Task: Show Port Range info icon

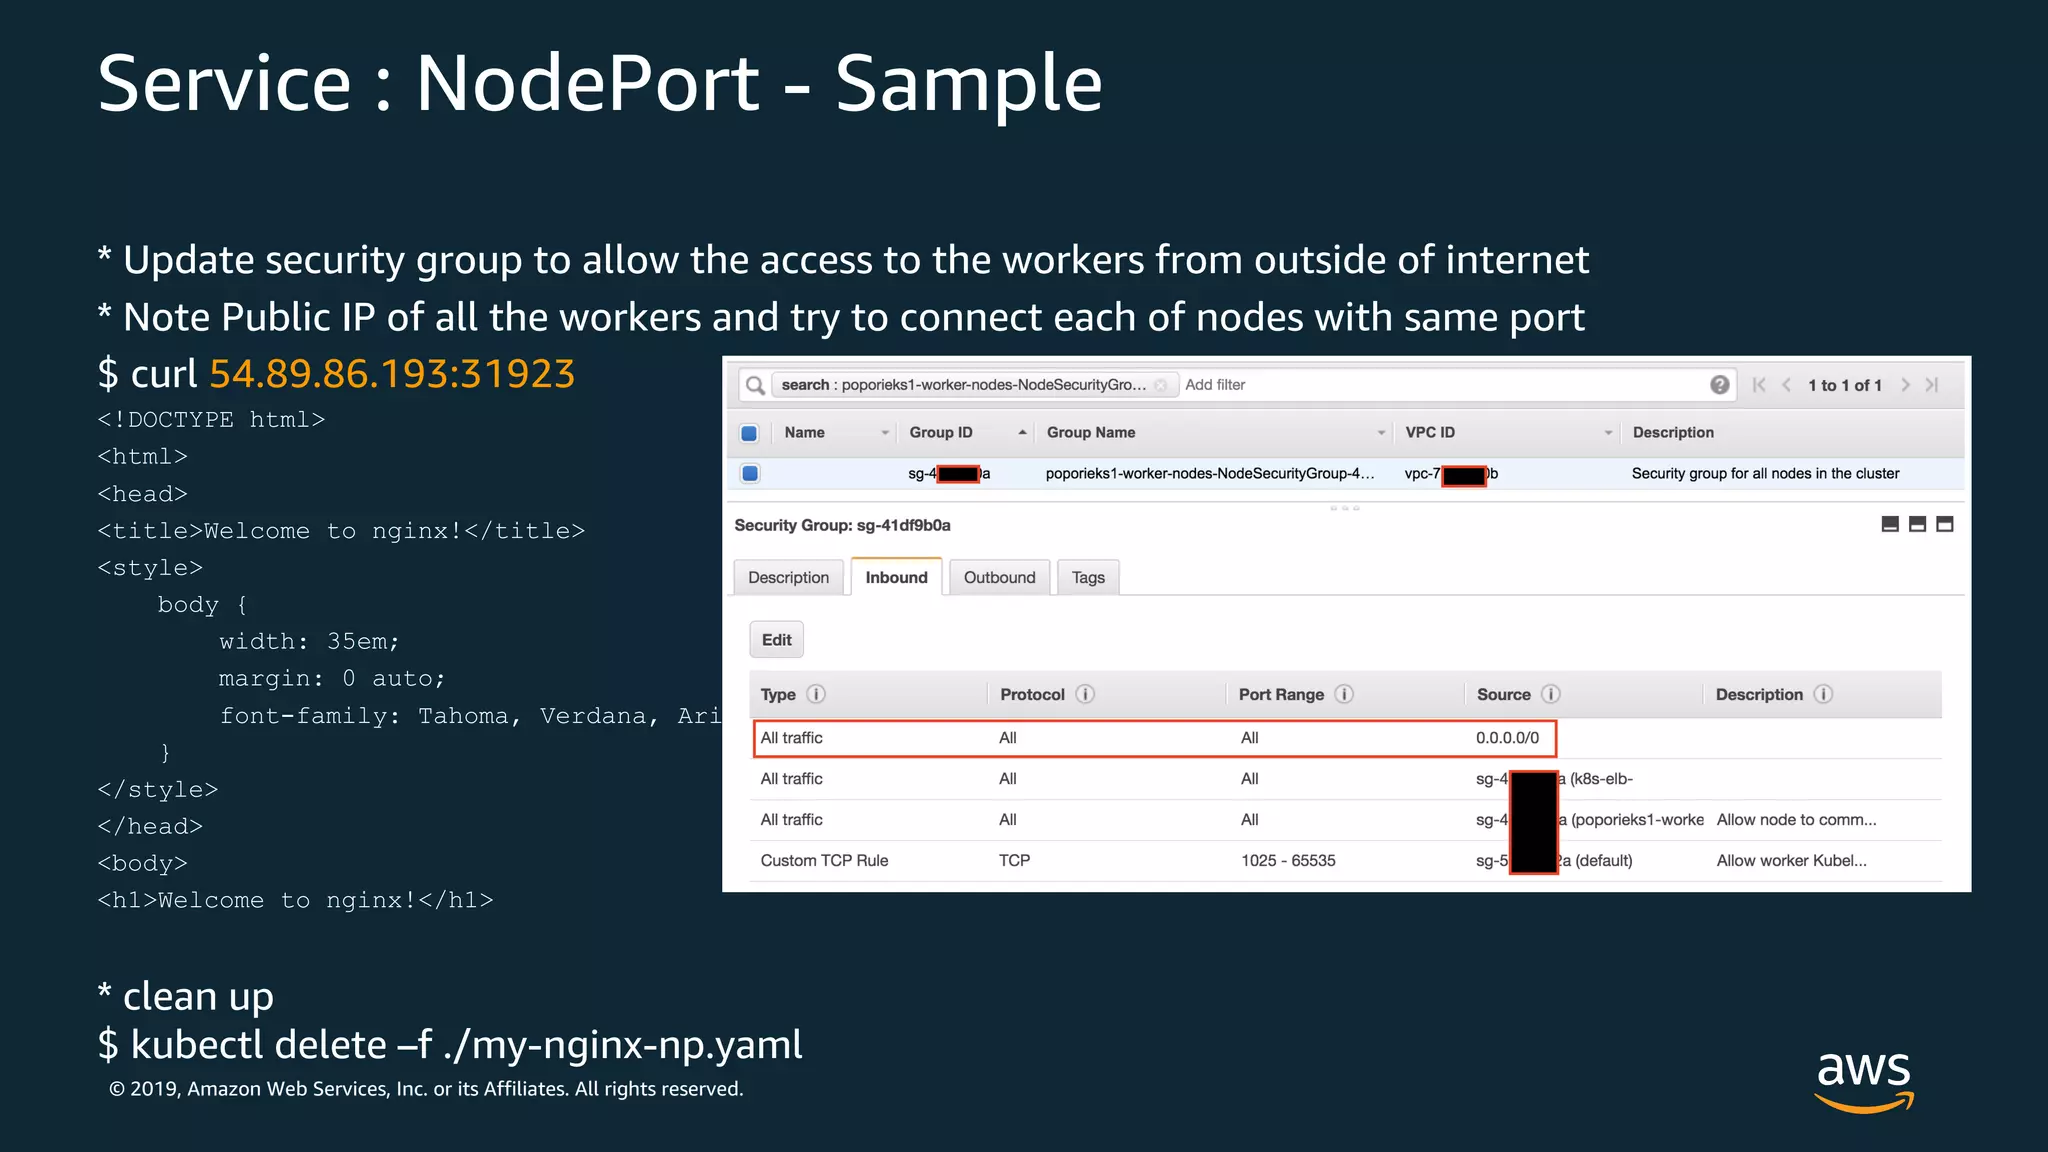Action: (1344, 694)
